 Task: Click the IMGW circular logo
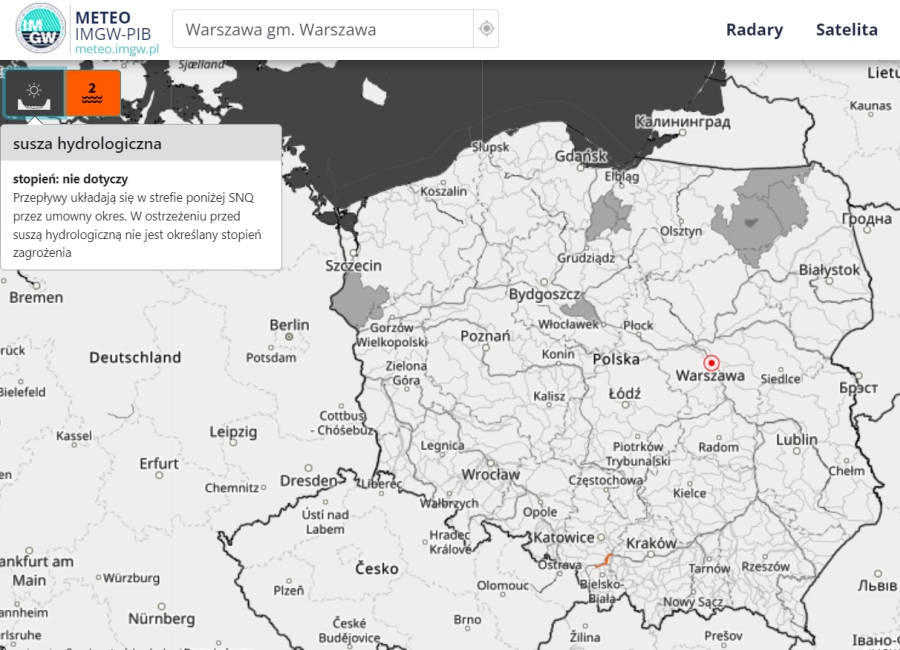tap(40, 29)
